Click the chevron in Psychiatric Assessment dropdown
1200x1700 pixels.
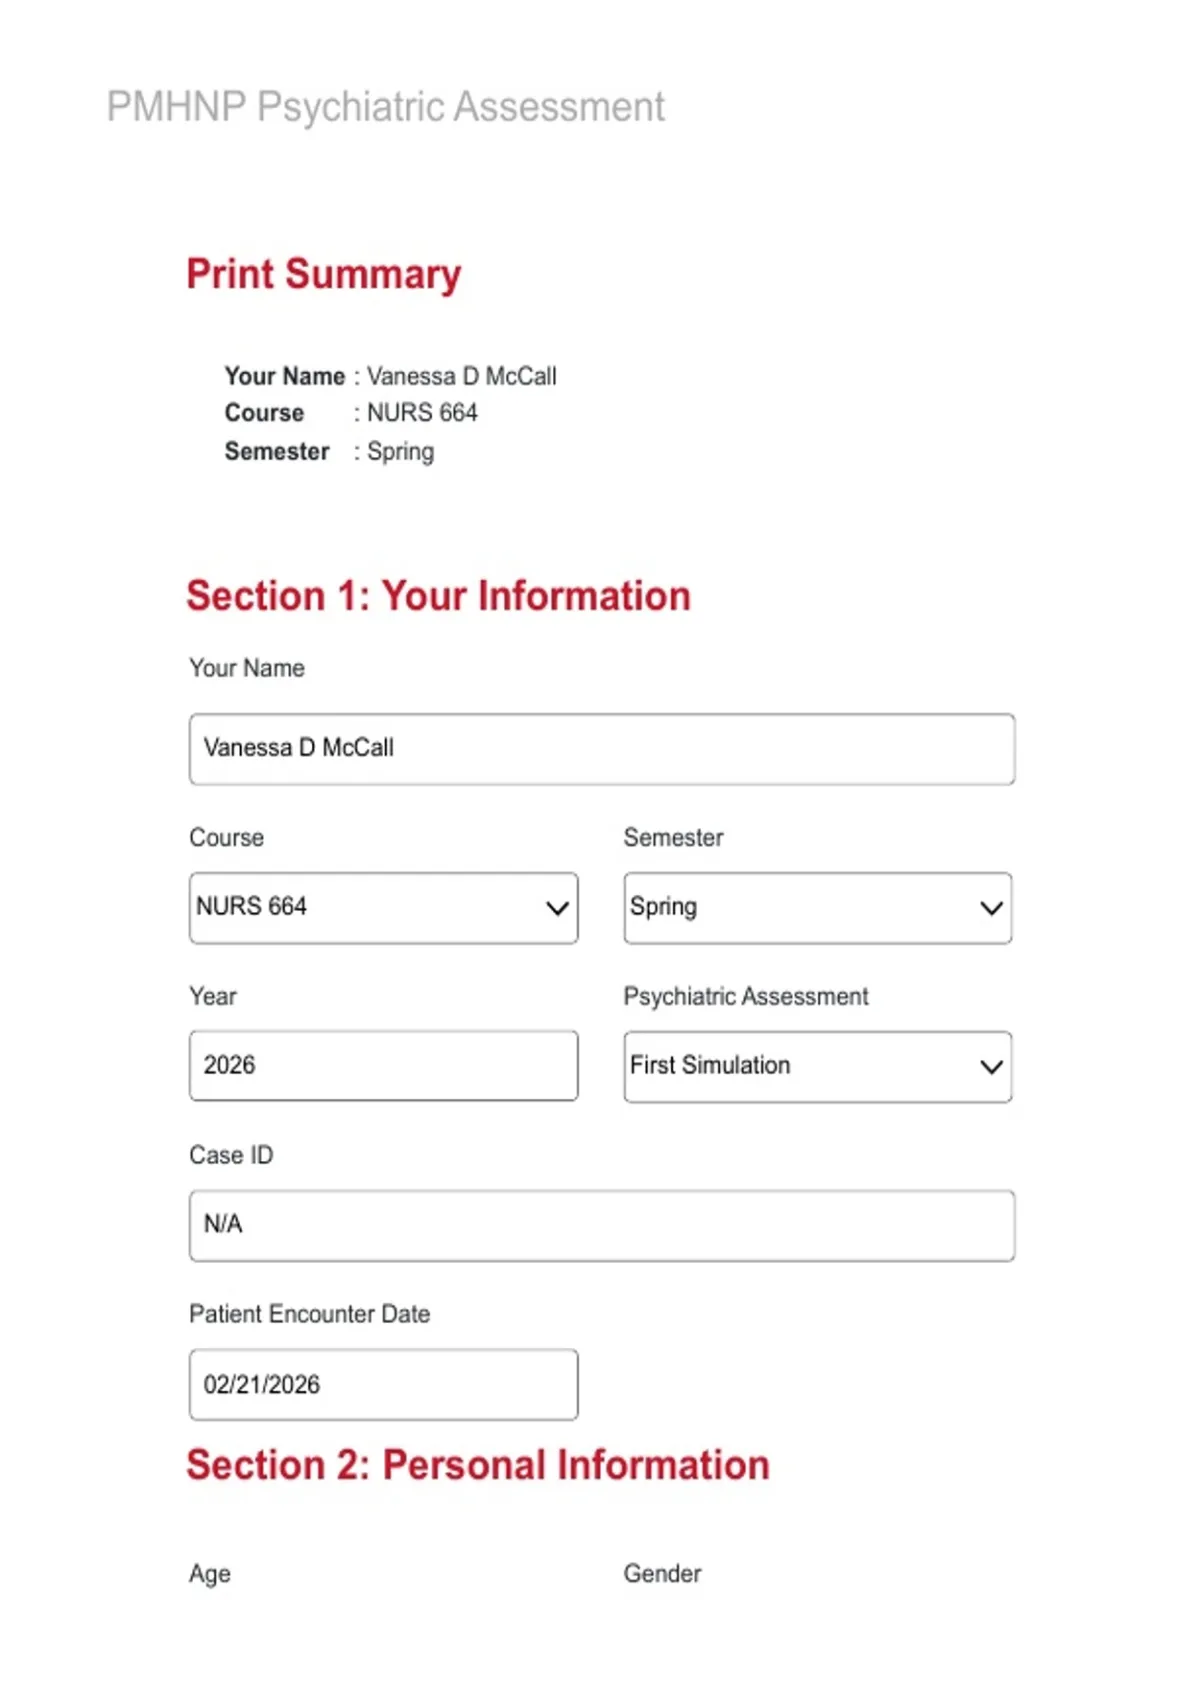pos(991,1067)
